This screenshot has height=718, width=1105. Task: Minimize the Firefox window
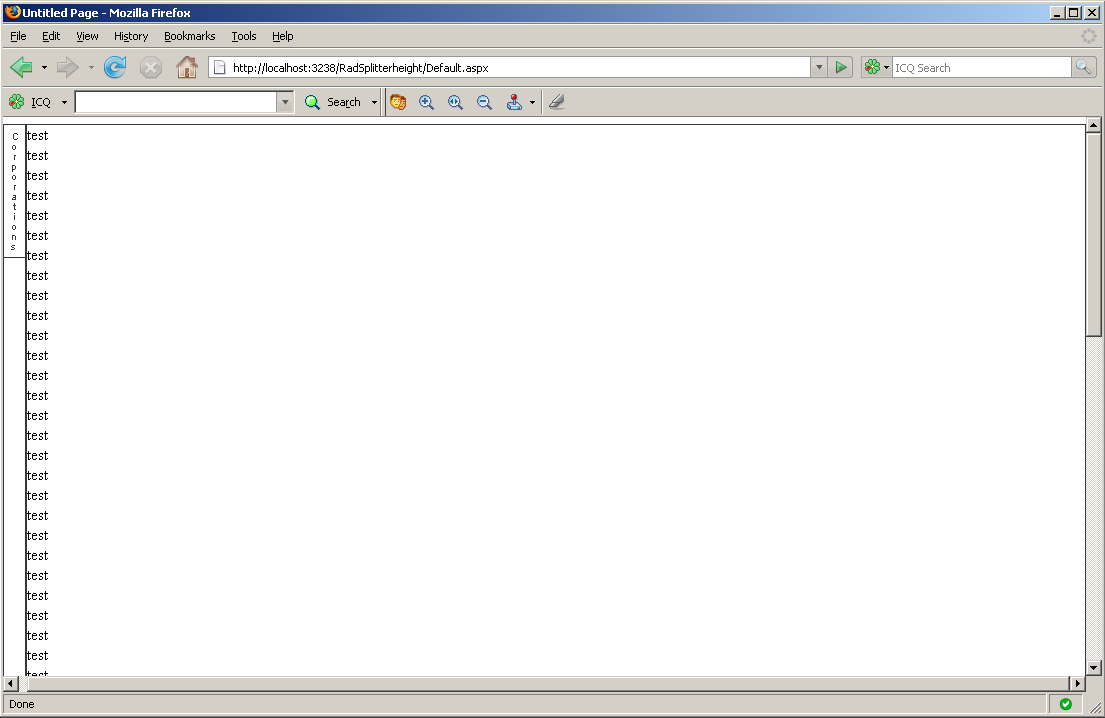1056,13
